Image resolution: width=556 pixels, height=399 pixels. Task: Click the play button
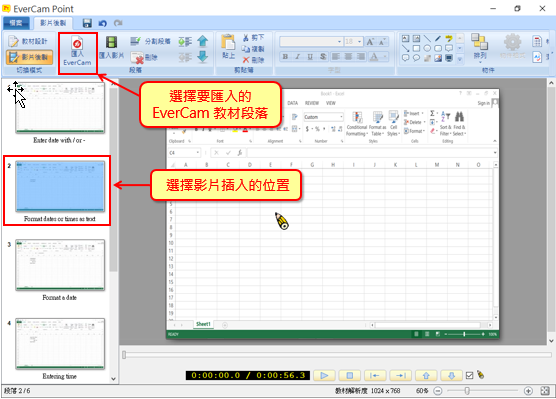324,375
